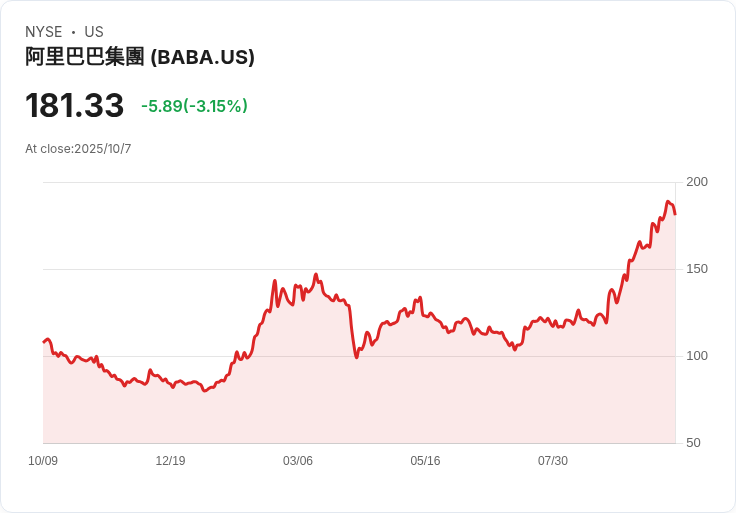Screen dimensions: 736x513
Task: Click the lowest point of the price line
Action: click(x=205, y=390)
